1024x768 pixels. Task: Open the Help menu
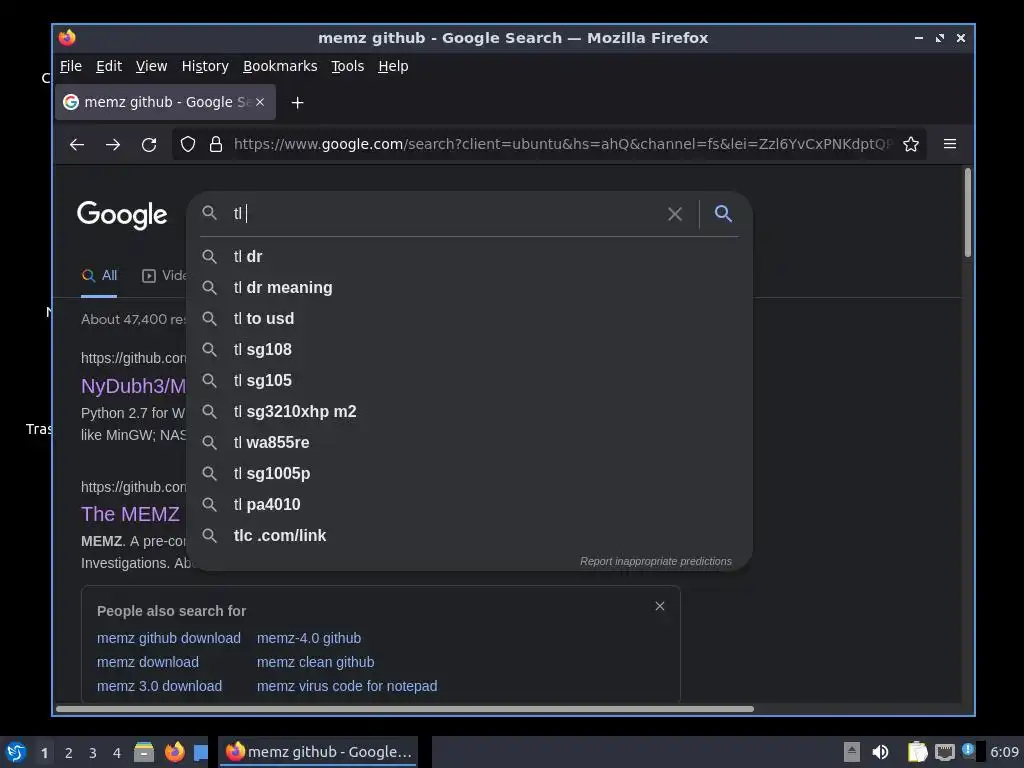tap(393, 66)
